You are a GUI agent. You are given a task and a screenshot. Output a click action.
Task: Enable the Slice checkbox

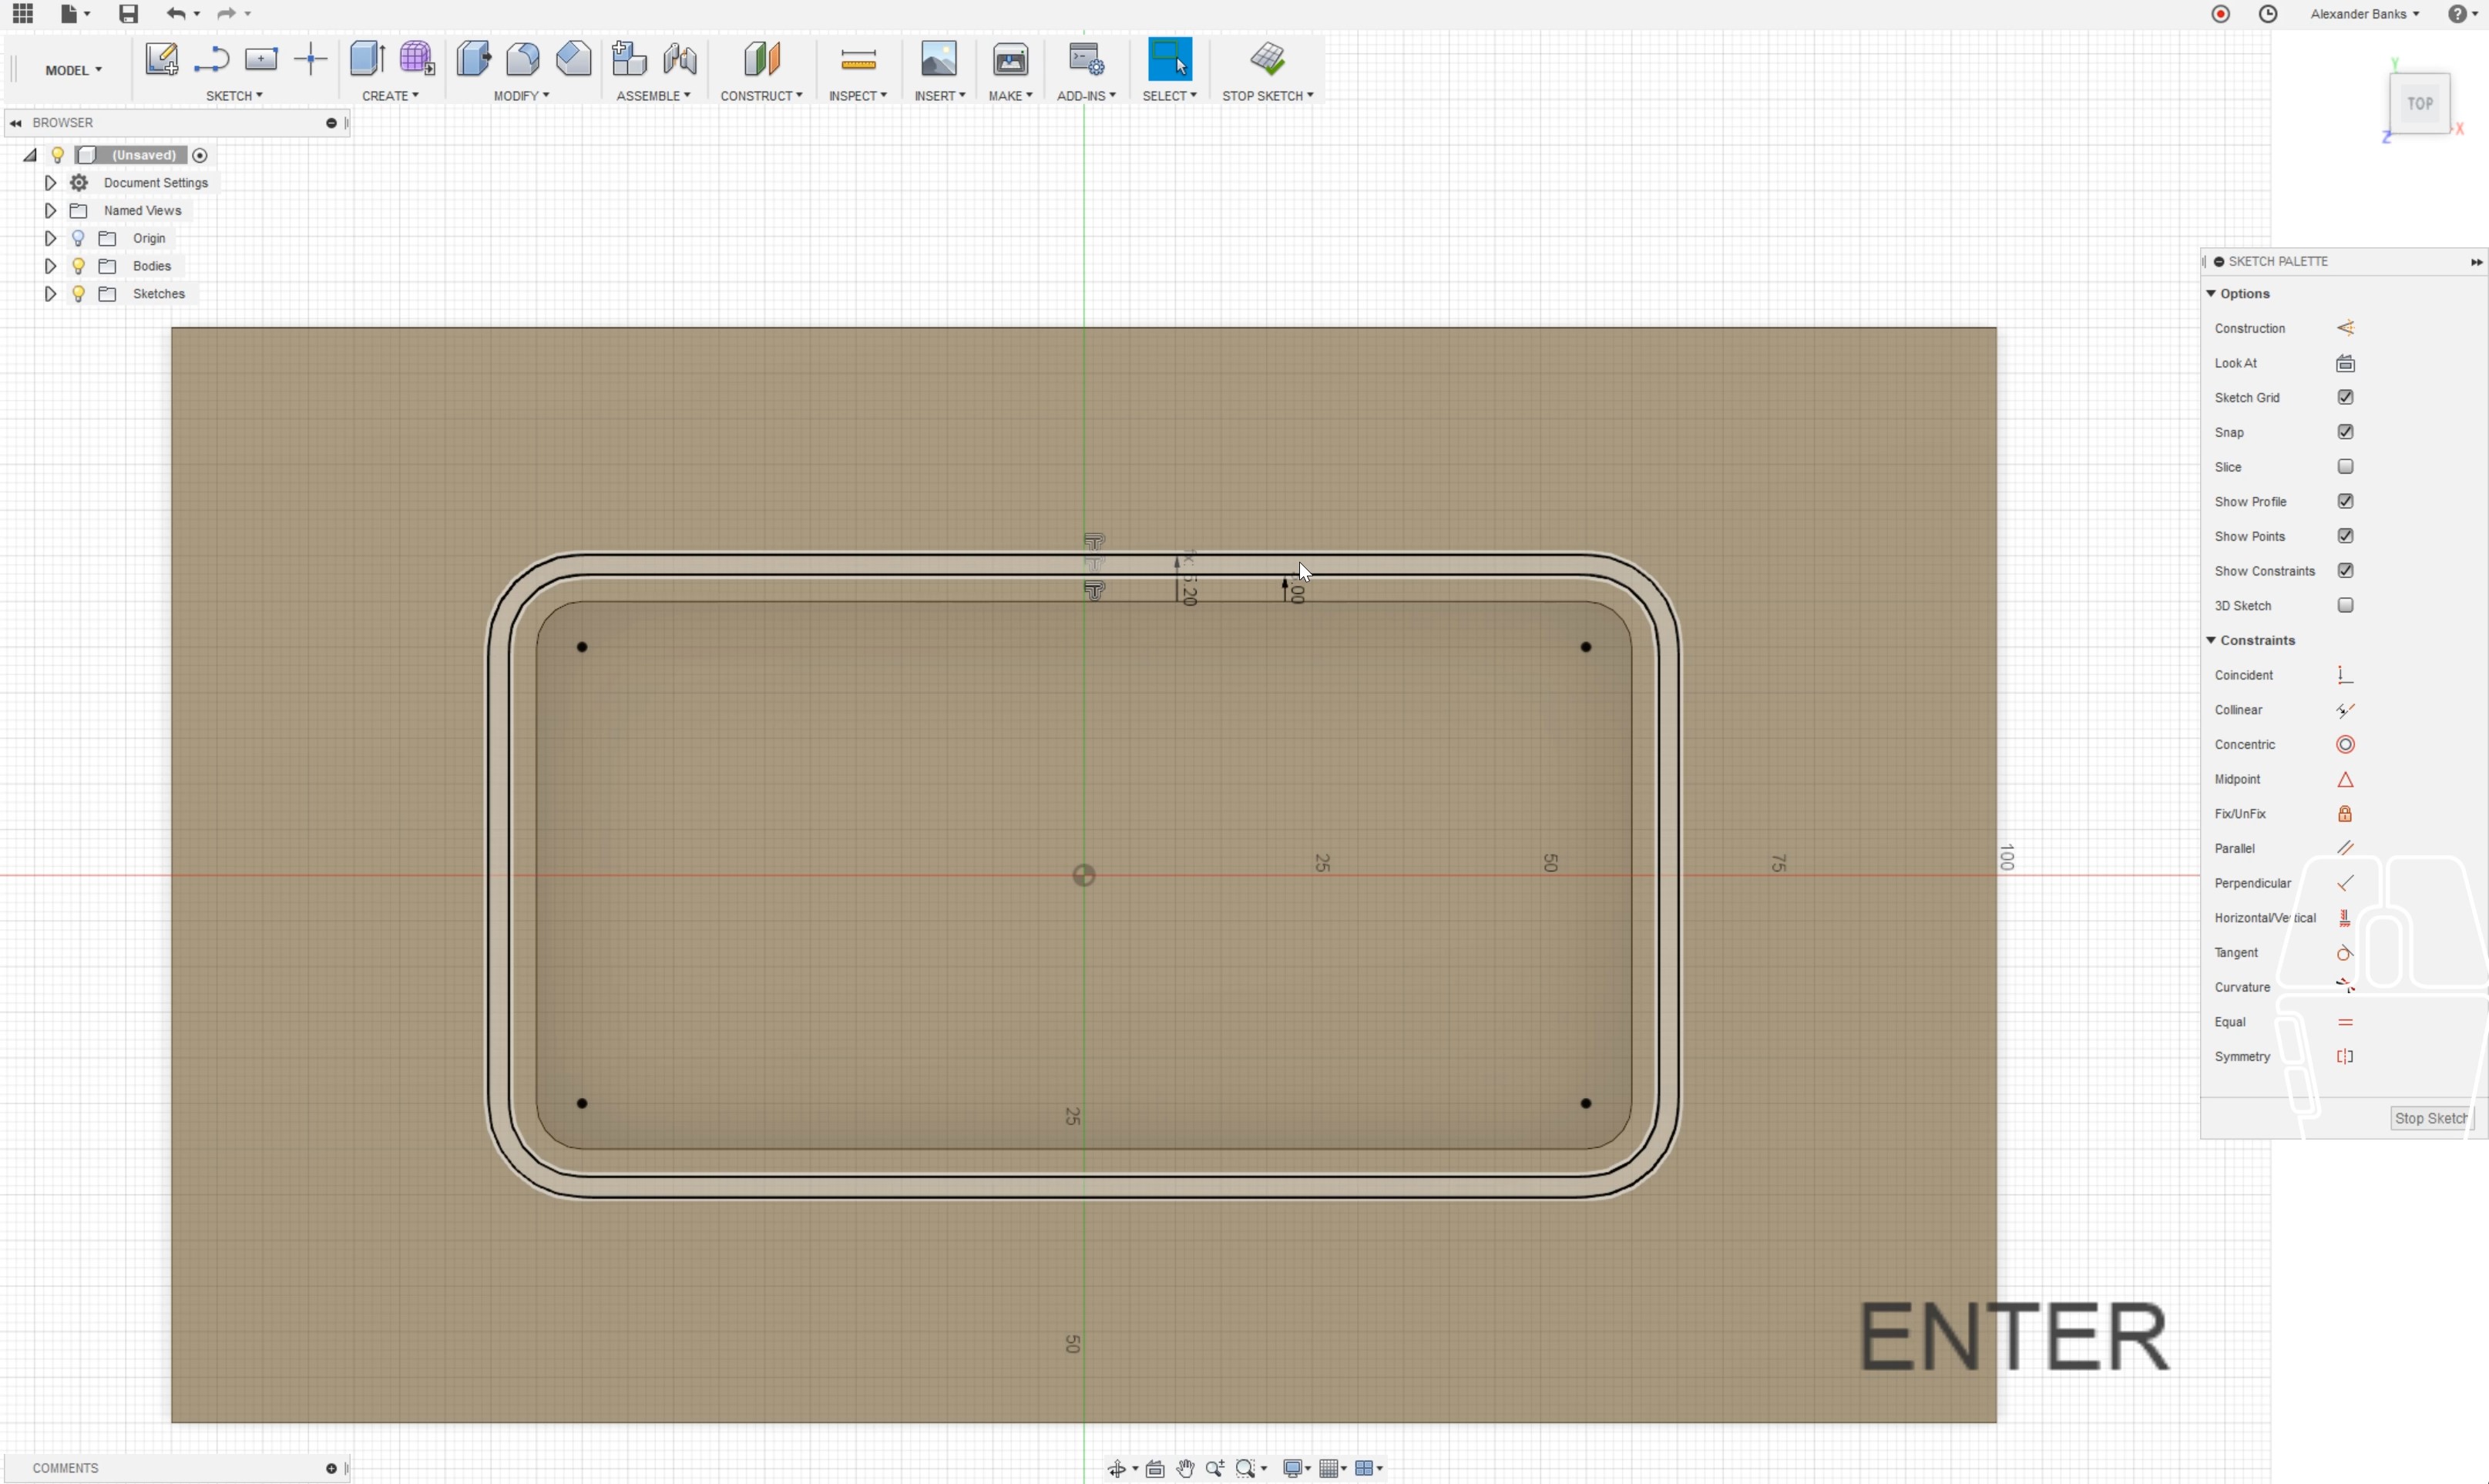pos(2345,467)
